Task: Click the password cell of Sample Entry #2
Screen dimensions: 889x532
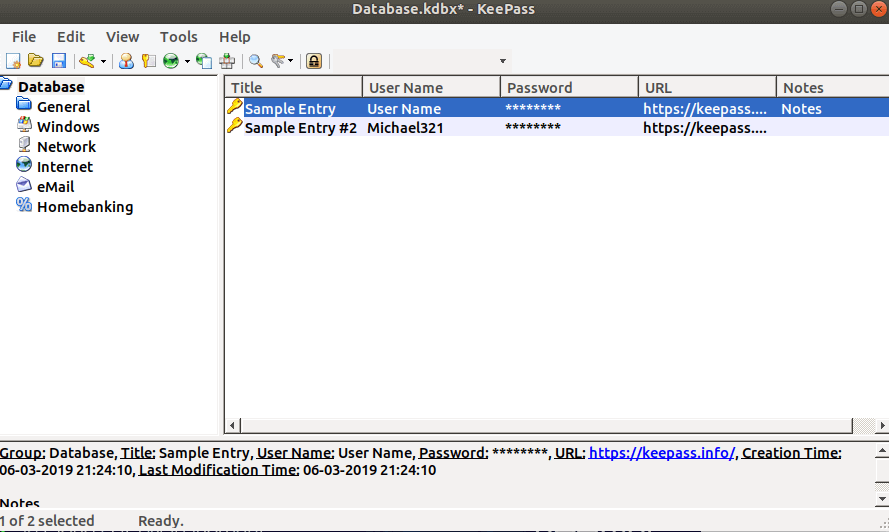Action: pyautogui.click(x=532, y=128)
